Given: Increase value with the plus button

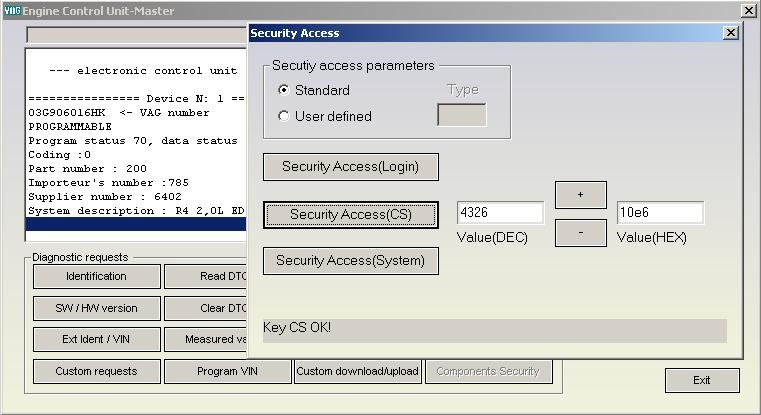Looking at the screenshot, I should 580,195.
